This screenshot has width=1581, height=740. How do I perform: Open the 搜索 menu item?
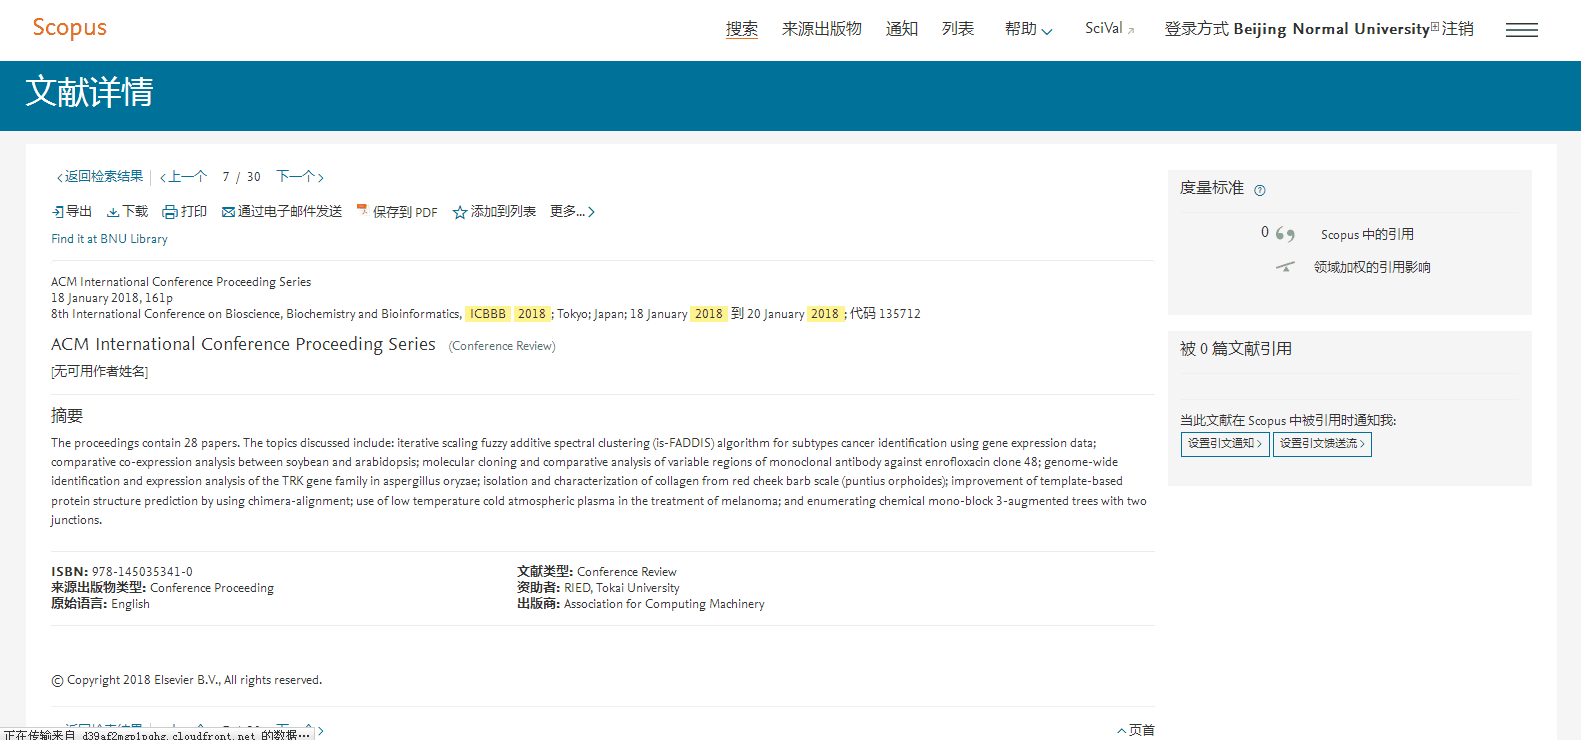tap(742, 29)
